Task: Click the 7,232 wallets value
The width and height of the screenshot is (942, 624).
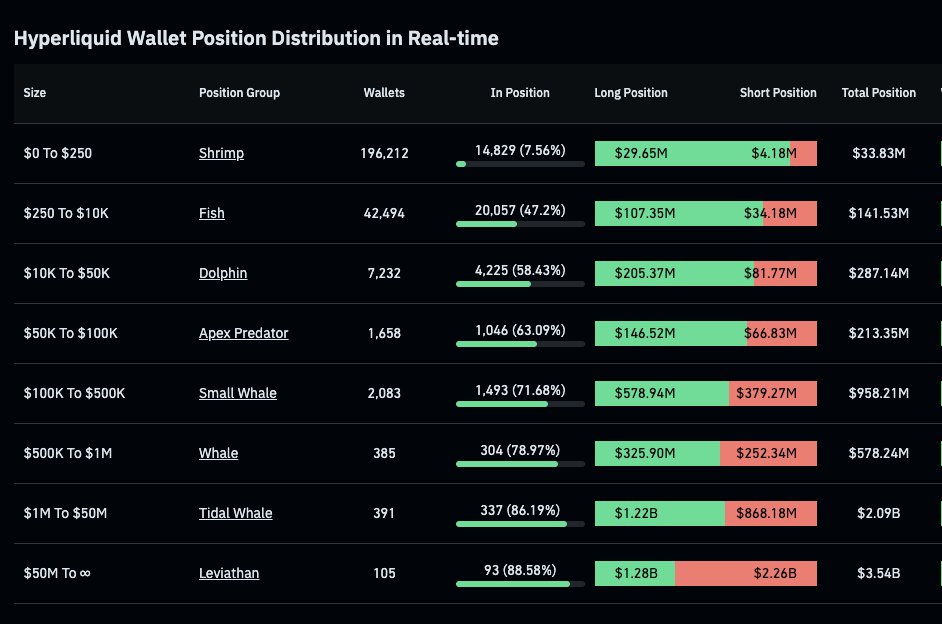Action: tap(384, 274)
